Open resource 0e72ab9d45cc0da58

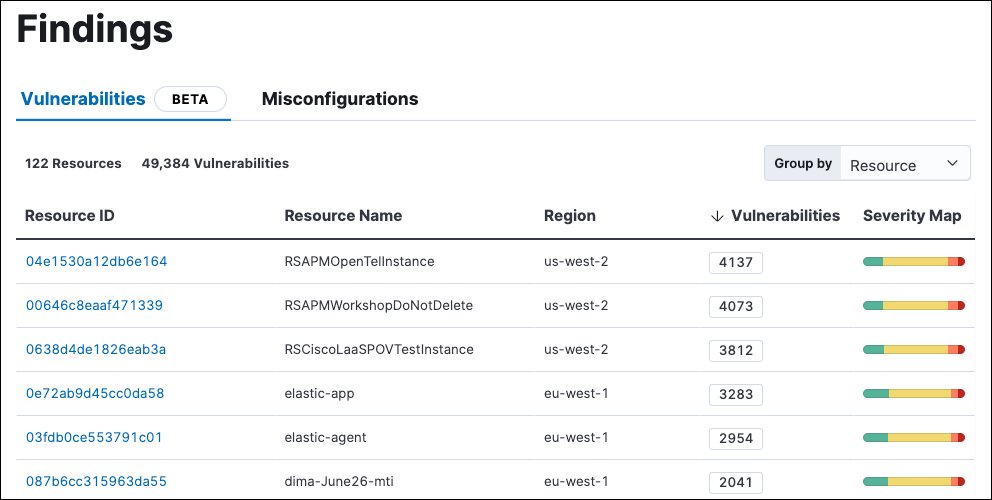click(x=95, y=393)
